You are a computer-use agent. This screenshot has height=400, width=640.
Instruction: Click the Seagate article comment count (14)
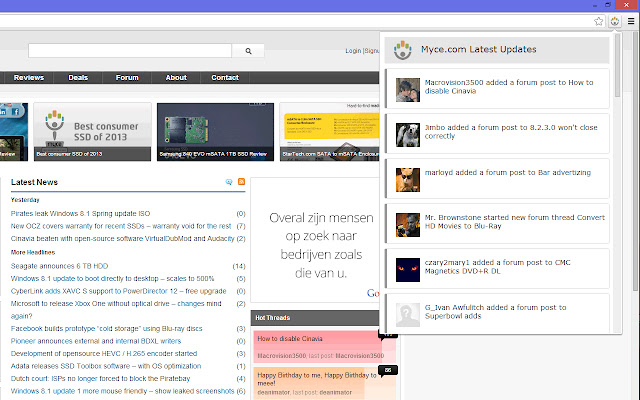coord(239,266)
